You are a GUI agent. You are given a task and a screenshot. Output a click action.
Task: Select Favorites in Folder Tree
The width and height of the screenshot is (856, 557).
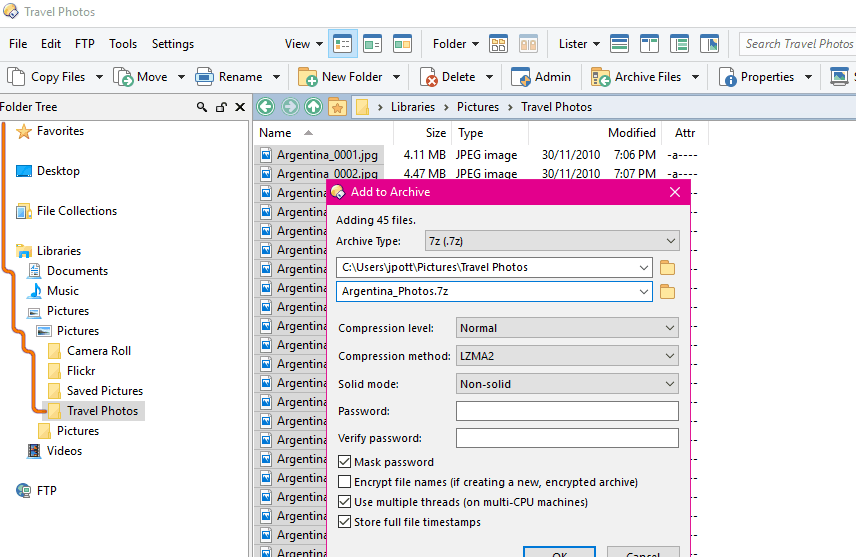[60, 131]
